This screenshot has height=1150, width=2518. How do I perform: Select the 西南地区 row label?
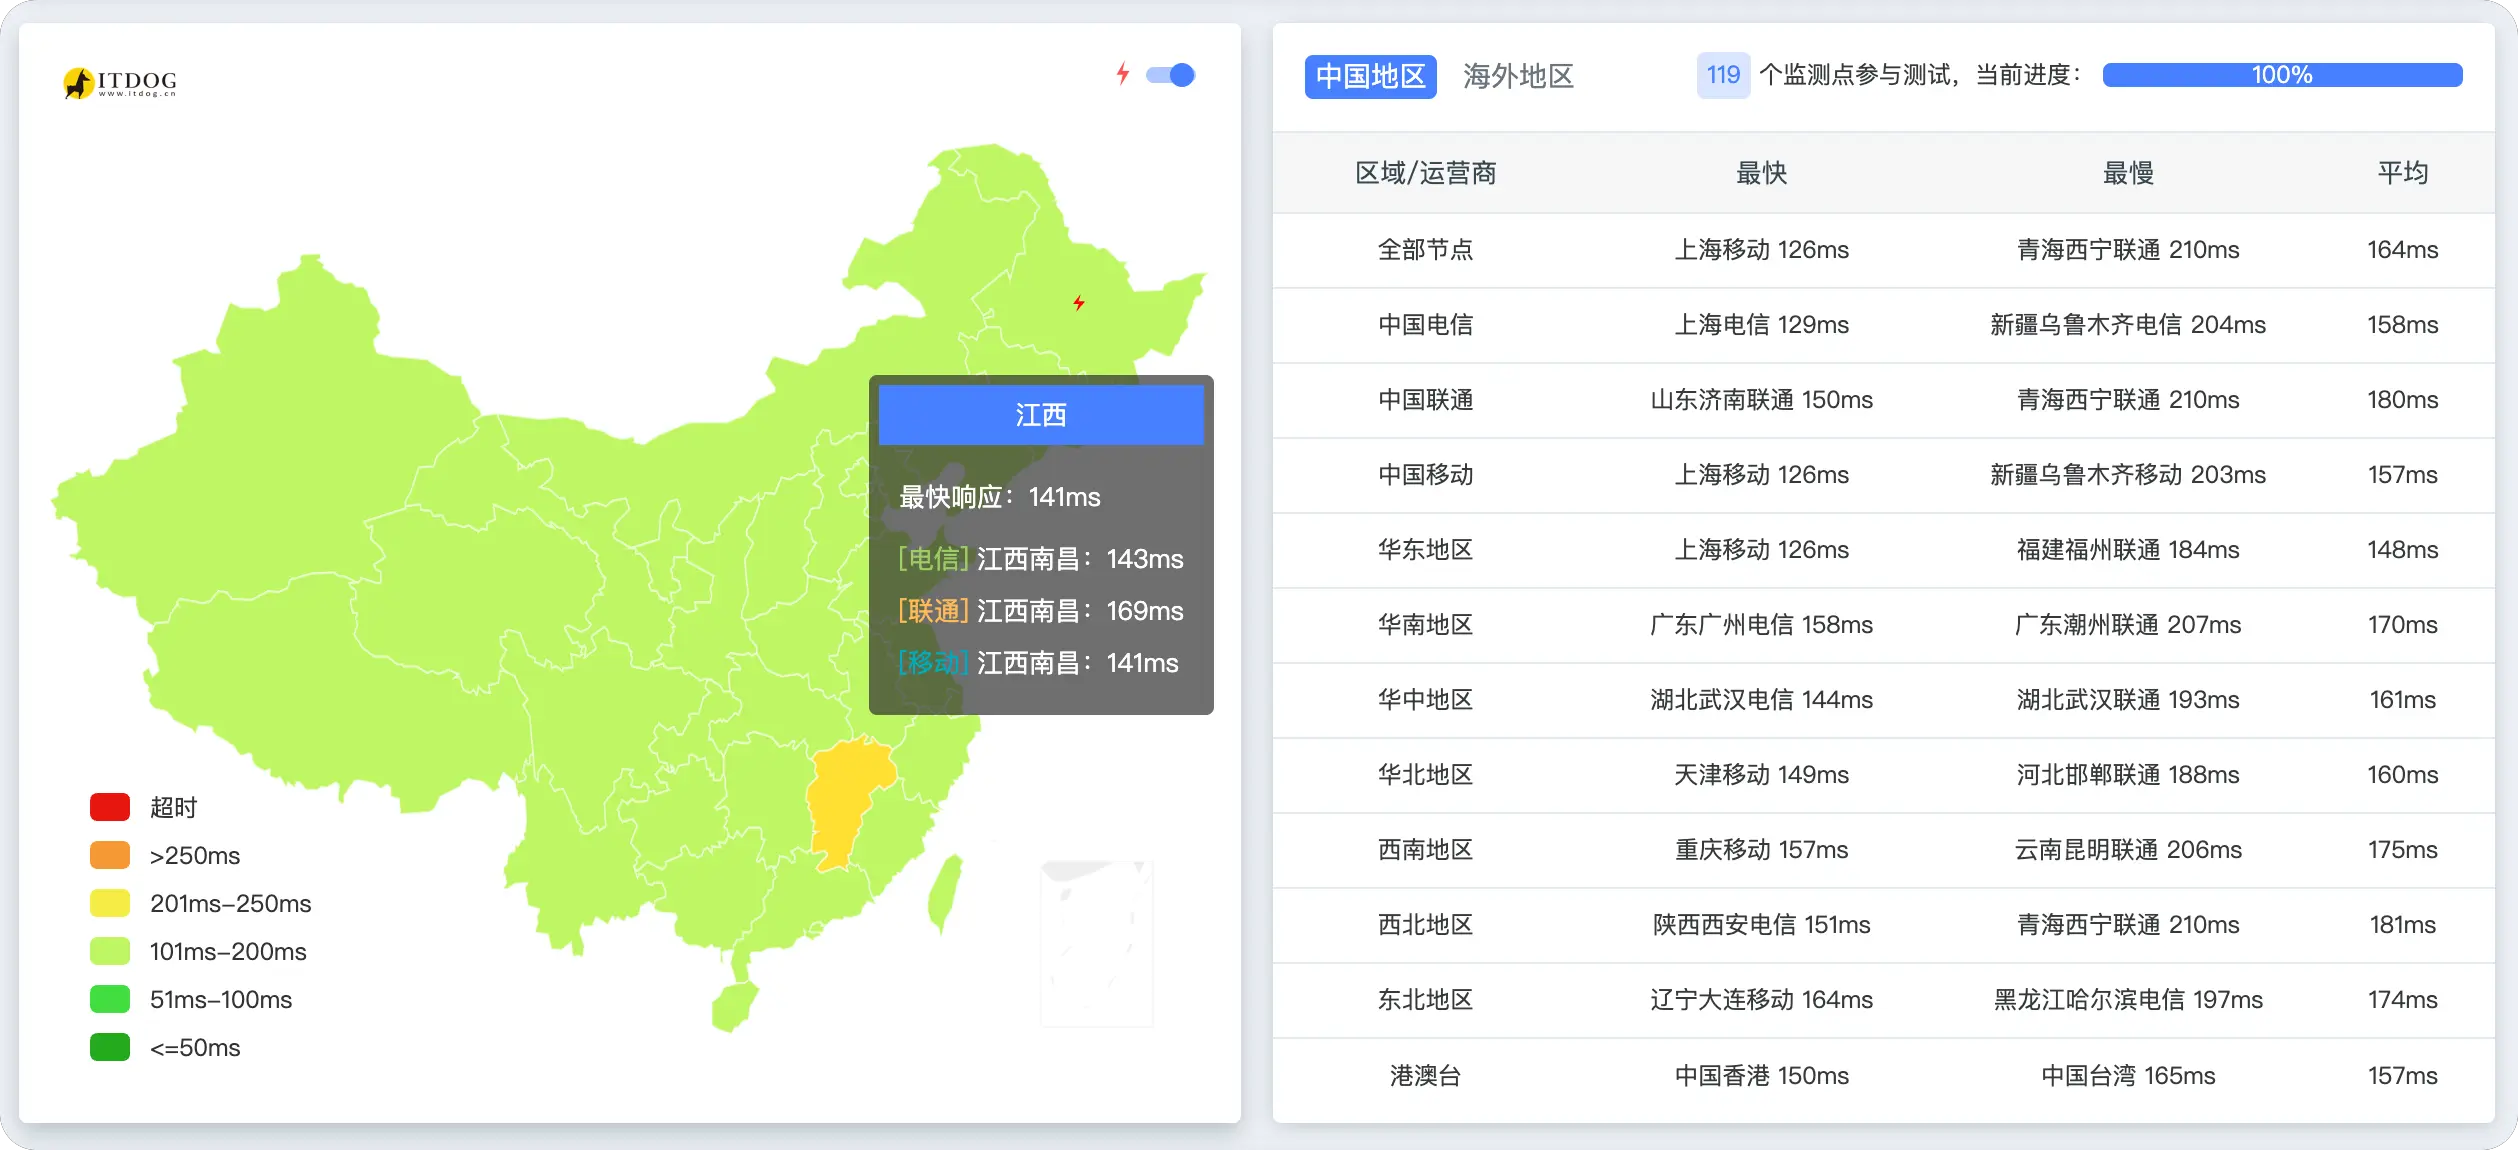[x=1425, y=849]
